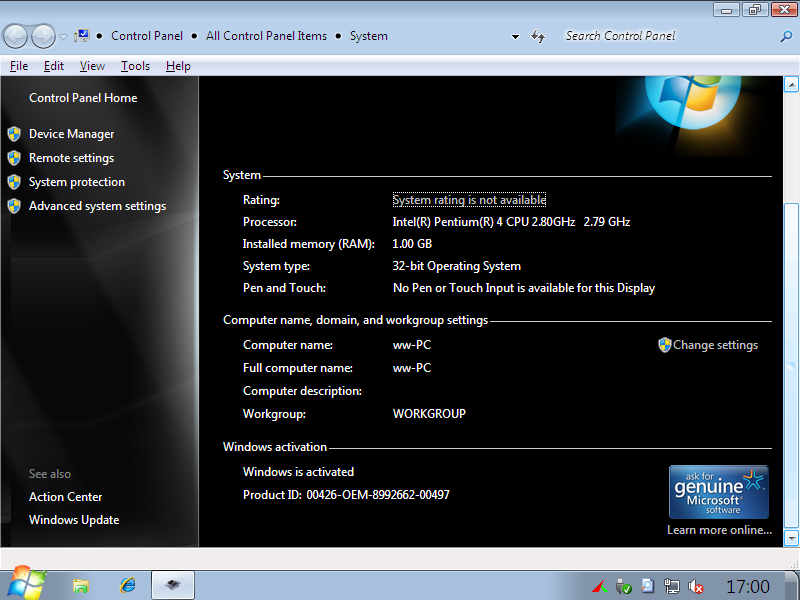The image size is (800, 600).
Task: Select All Control Panel Items breadcrumb
Action: pos(266,36)
